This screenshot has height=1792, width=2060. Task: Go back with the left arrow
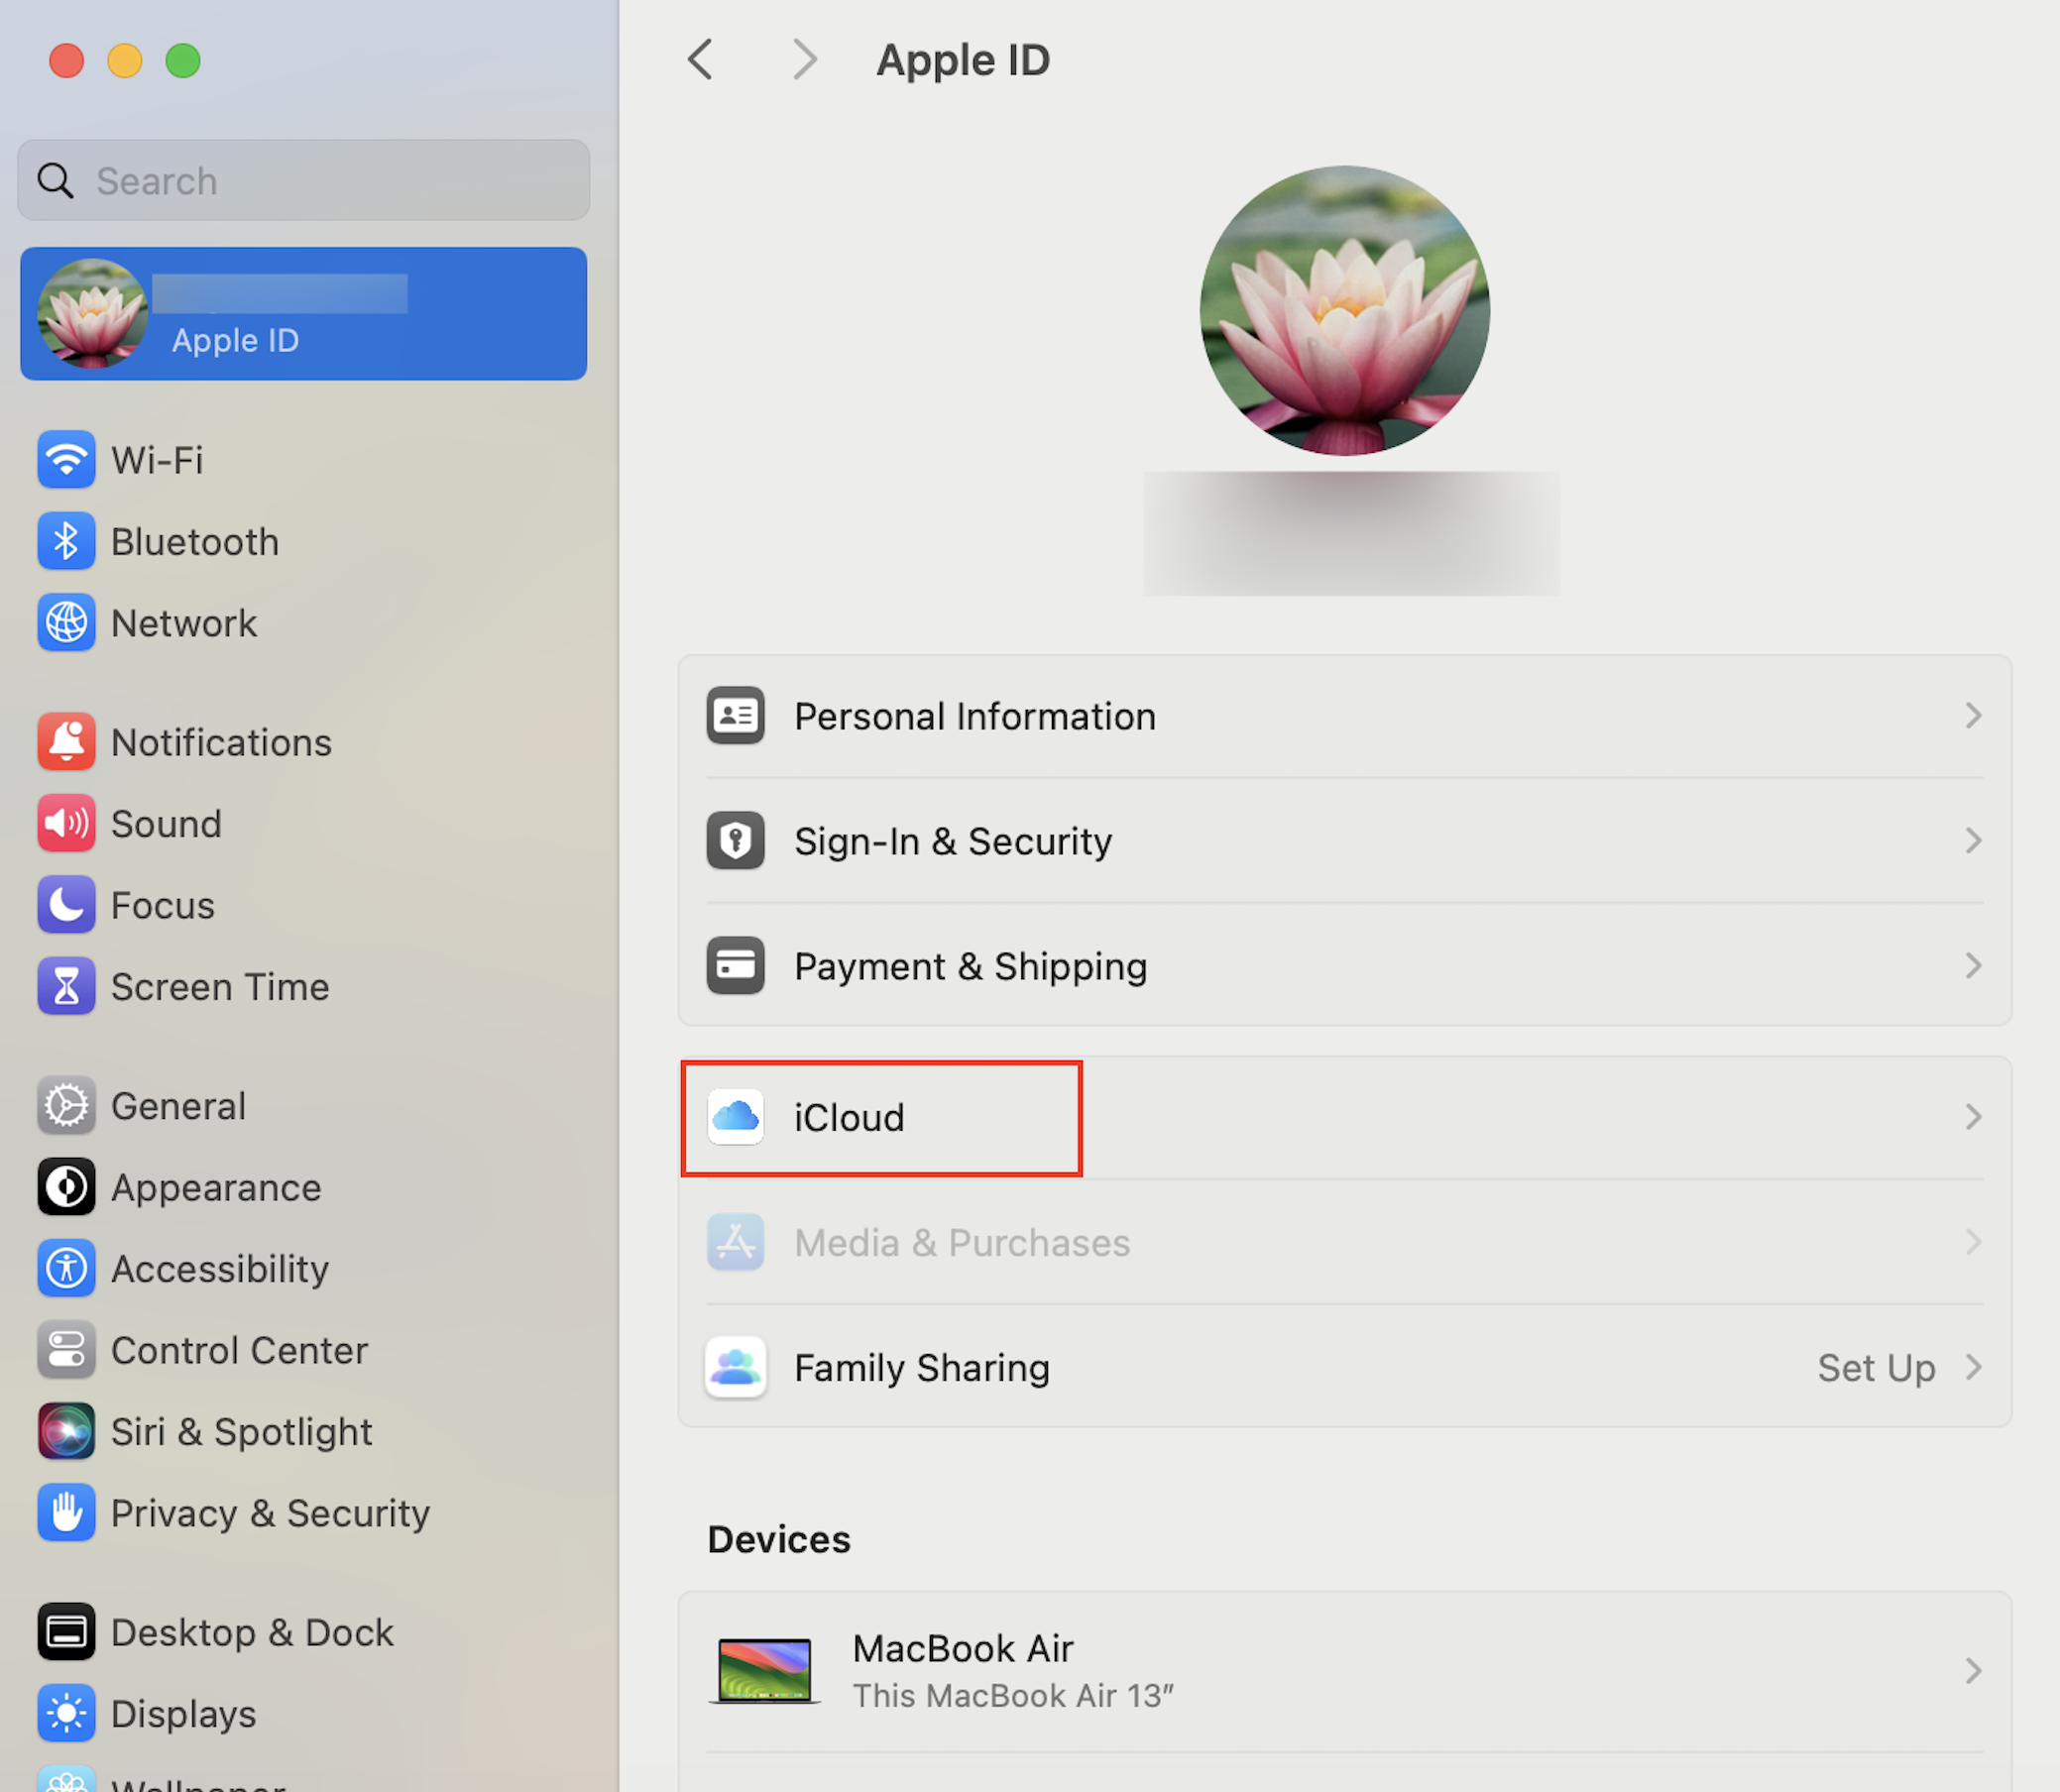click(x=701, y=60)
